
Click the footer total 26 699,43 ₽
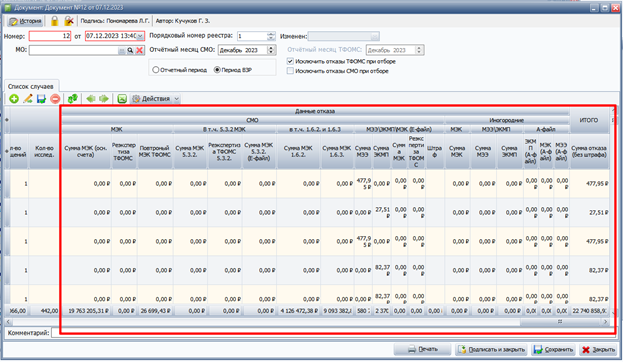155,311
